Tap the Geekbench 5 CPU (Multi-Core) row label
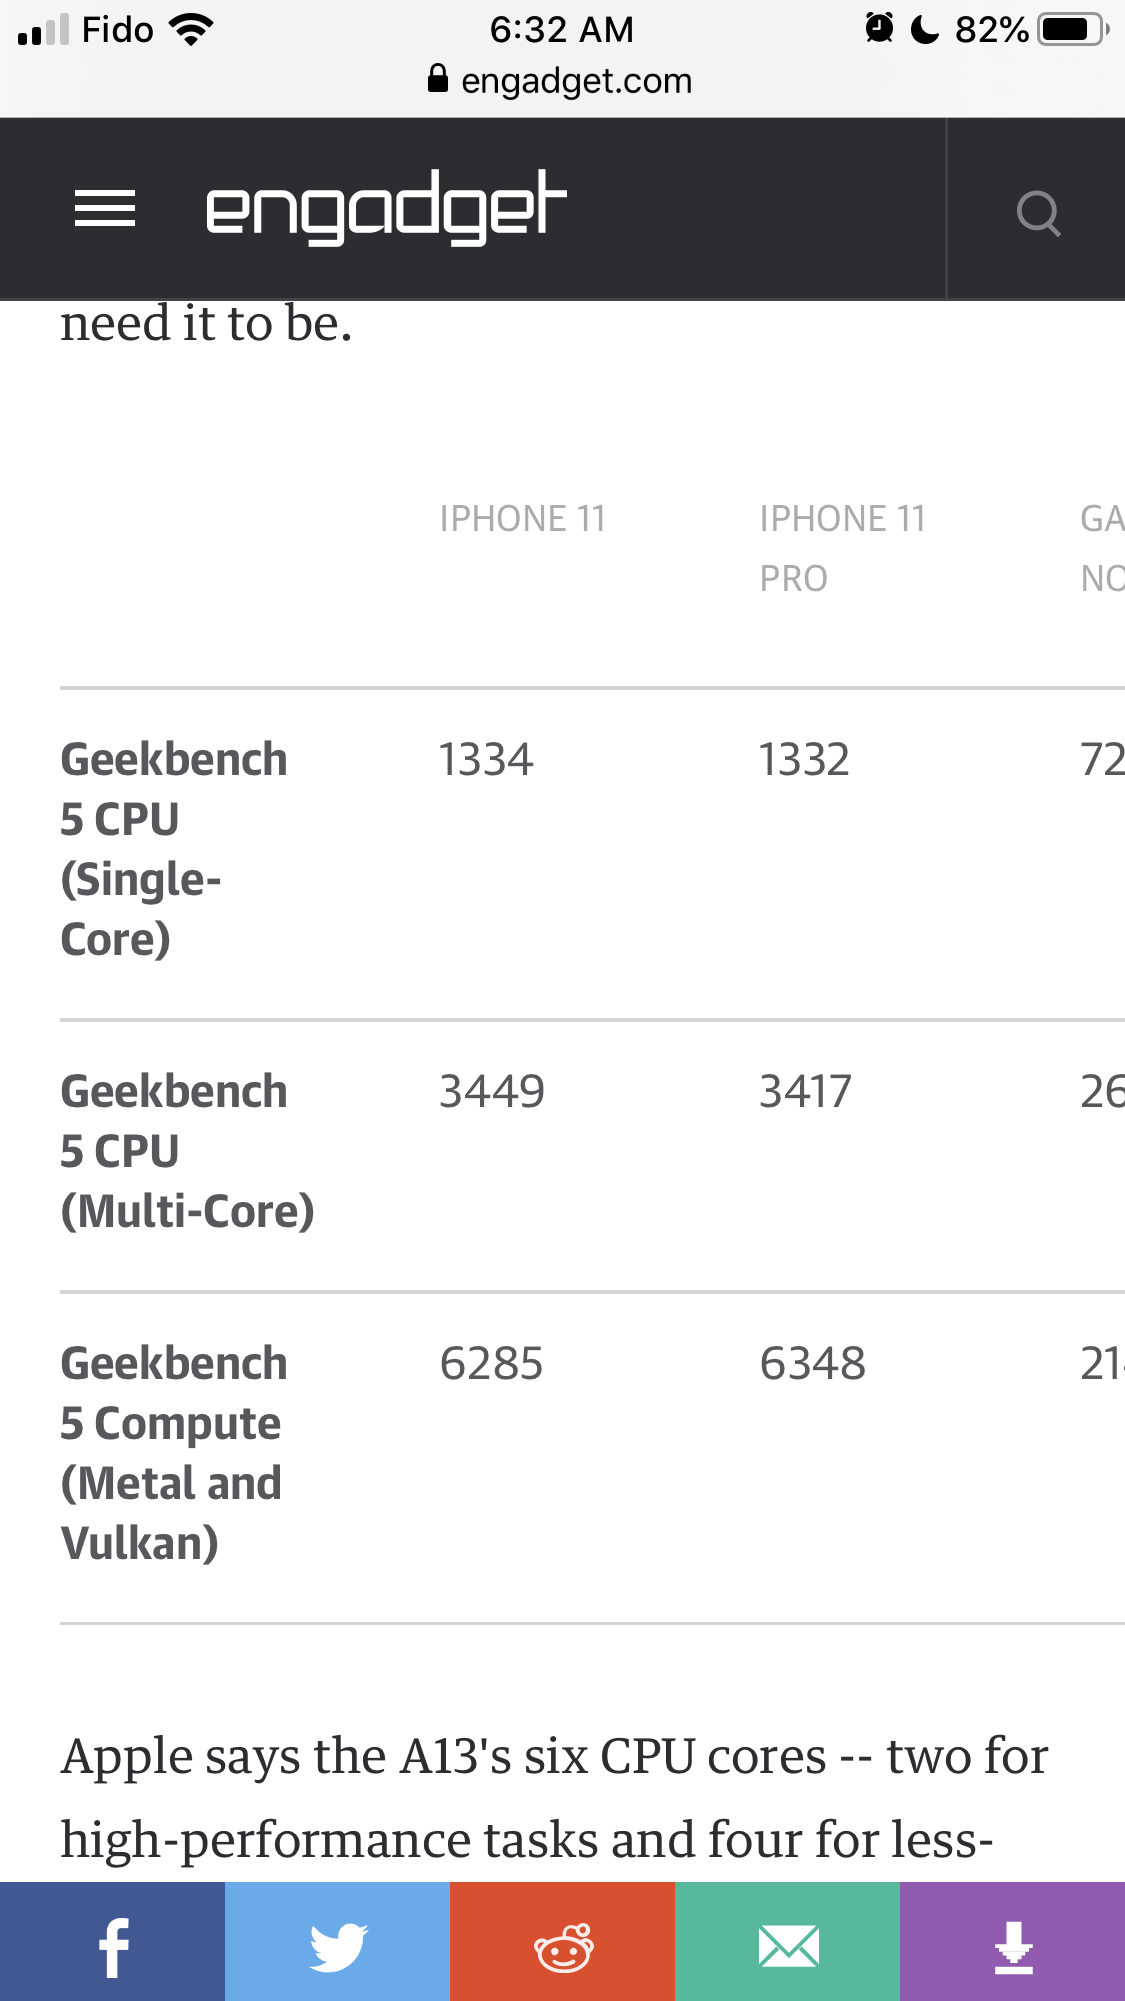The width and height of the screenshot is (1125, 2001). pyautogui.click(x=187, y=1151)
